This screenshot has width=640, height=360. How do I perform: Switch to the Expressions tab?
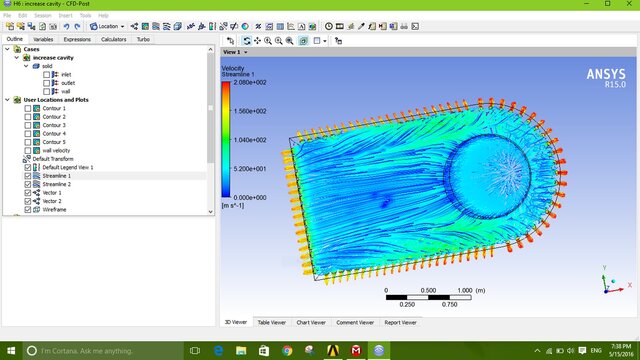(x=77, y=40)
